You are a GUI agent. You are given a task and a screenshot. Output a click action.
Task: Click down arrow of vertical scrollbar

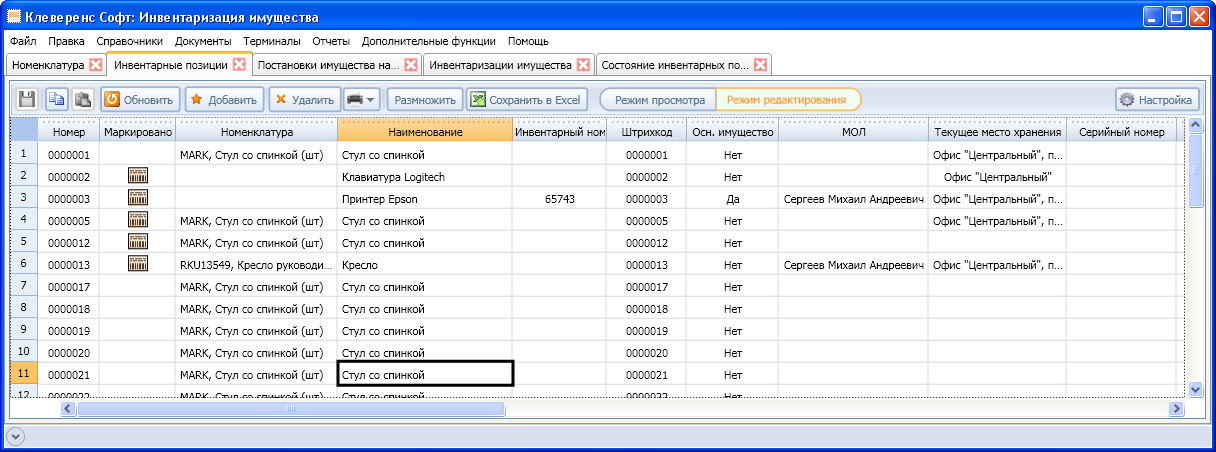(x=1195, y=389)
